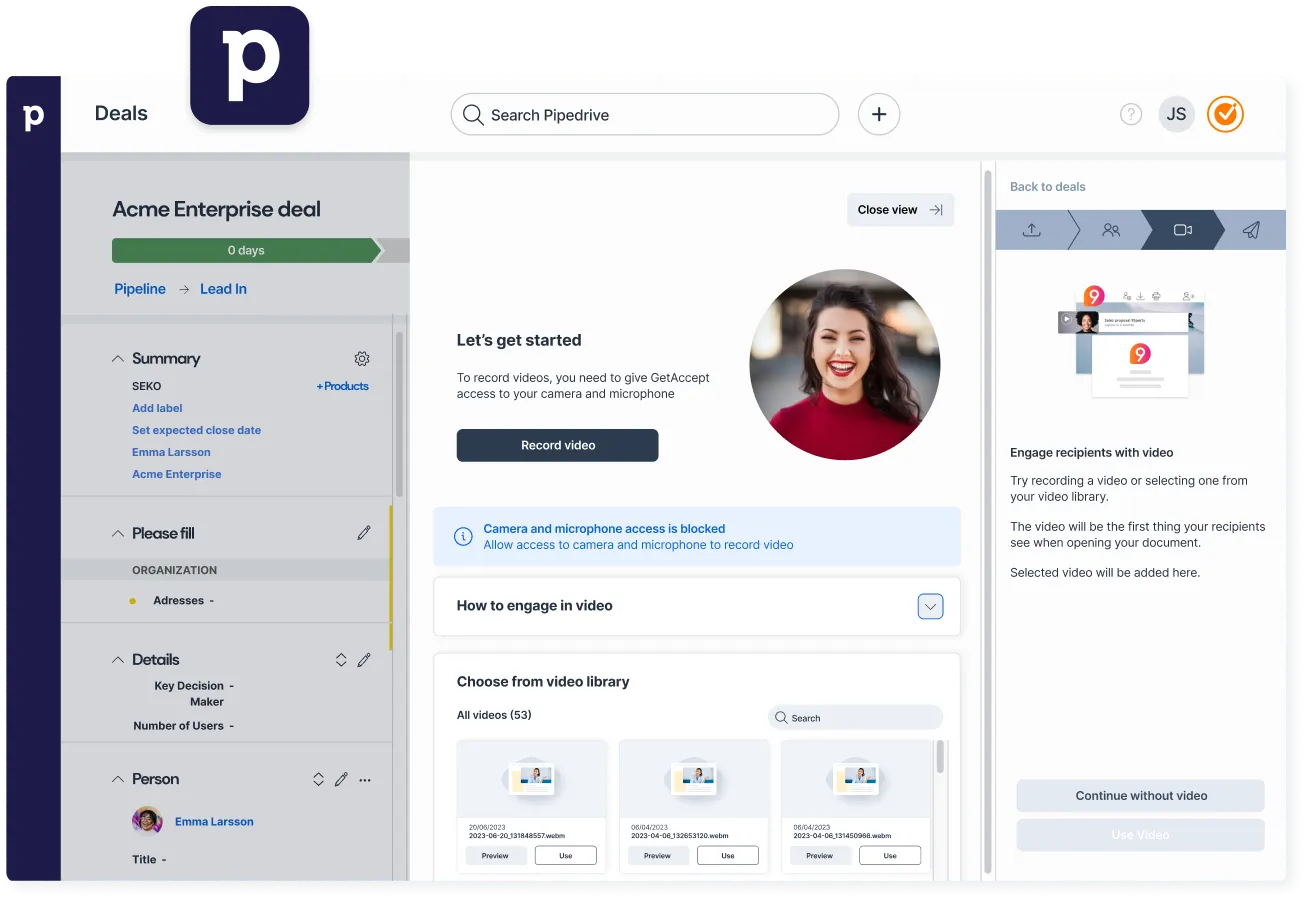Use video 2023-06-20_131848557.webm
This screenshot has height=899, width=1306.
[565, 856]
